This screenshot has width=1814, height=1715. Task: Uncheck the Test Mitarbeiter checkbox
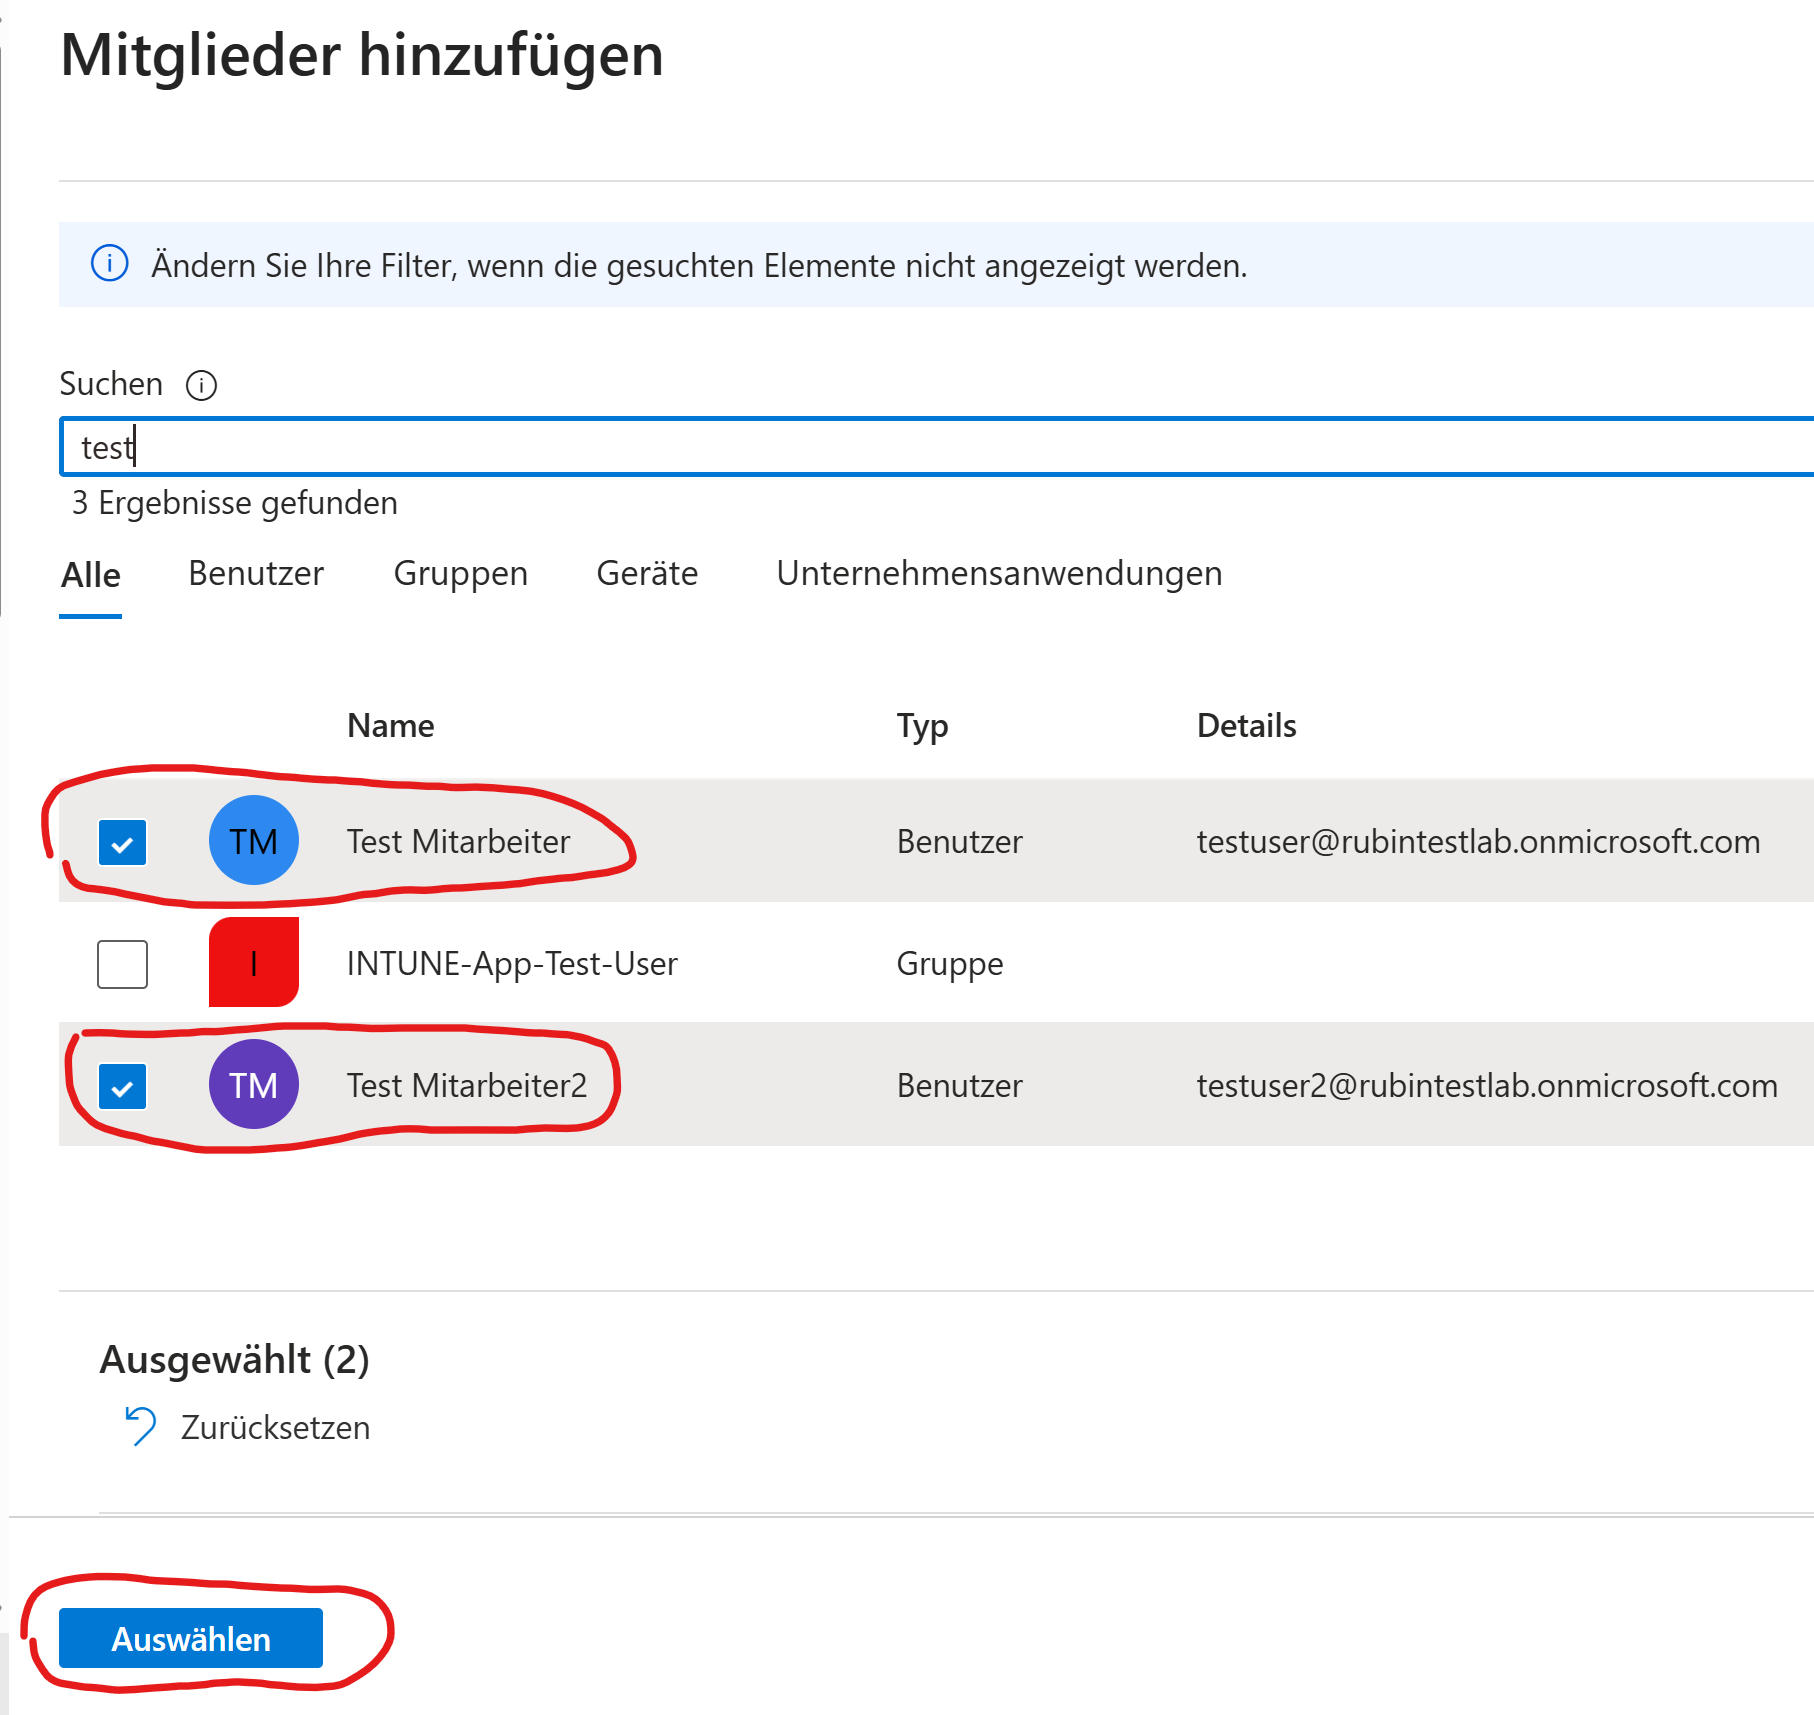coord(123,842)
